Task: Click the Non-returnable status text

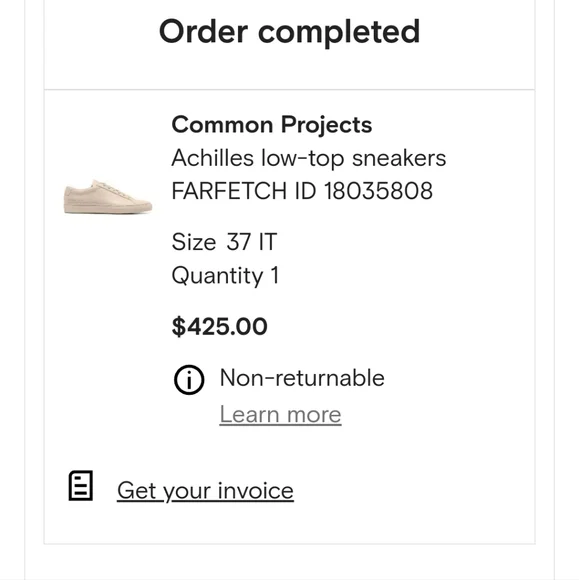Action: [302, 378]
